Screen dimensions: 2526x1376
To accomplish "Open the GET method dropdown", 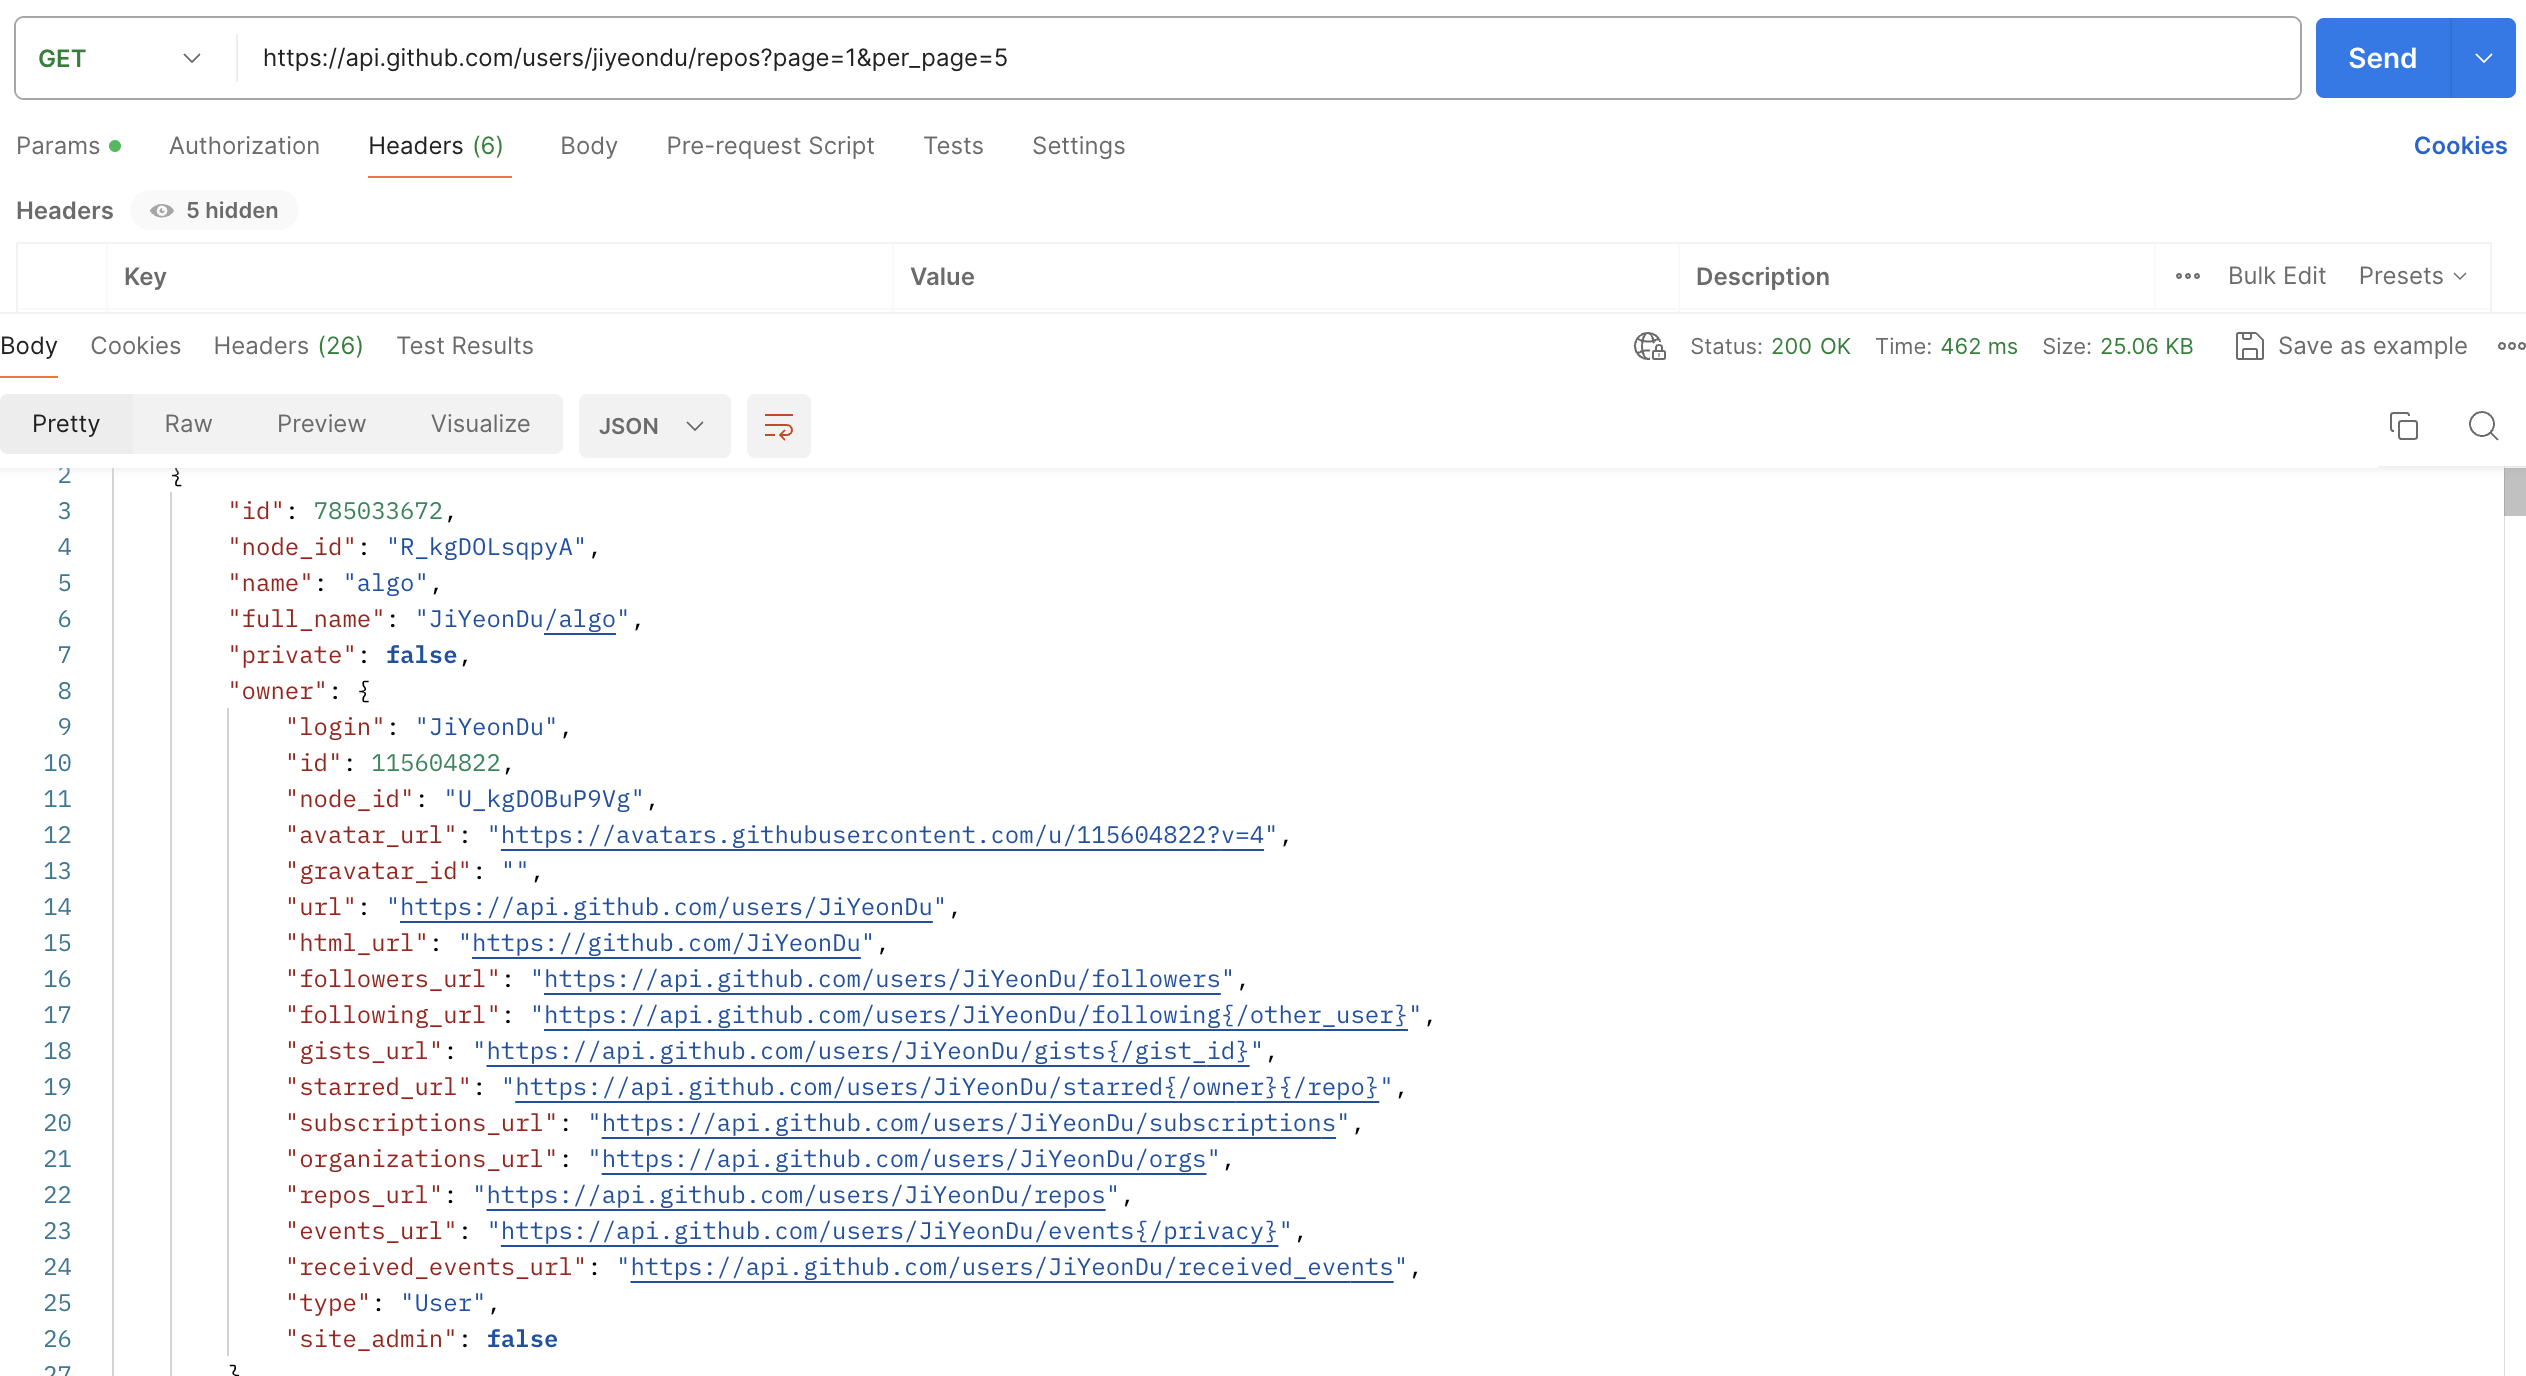I will 120,58.
